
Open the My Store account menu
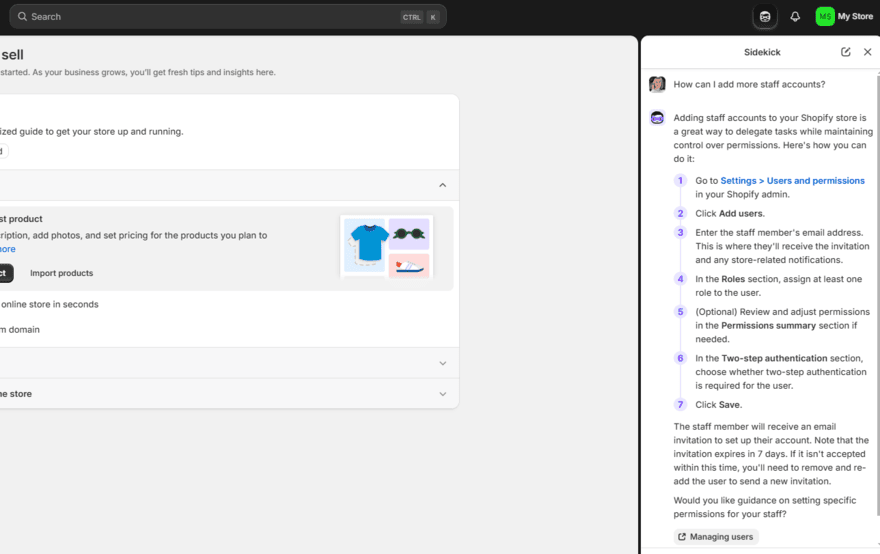[x=845, y=17]
